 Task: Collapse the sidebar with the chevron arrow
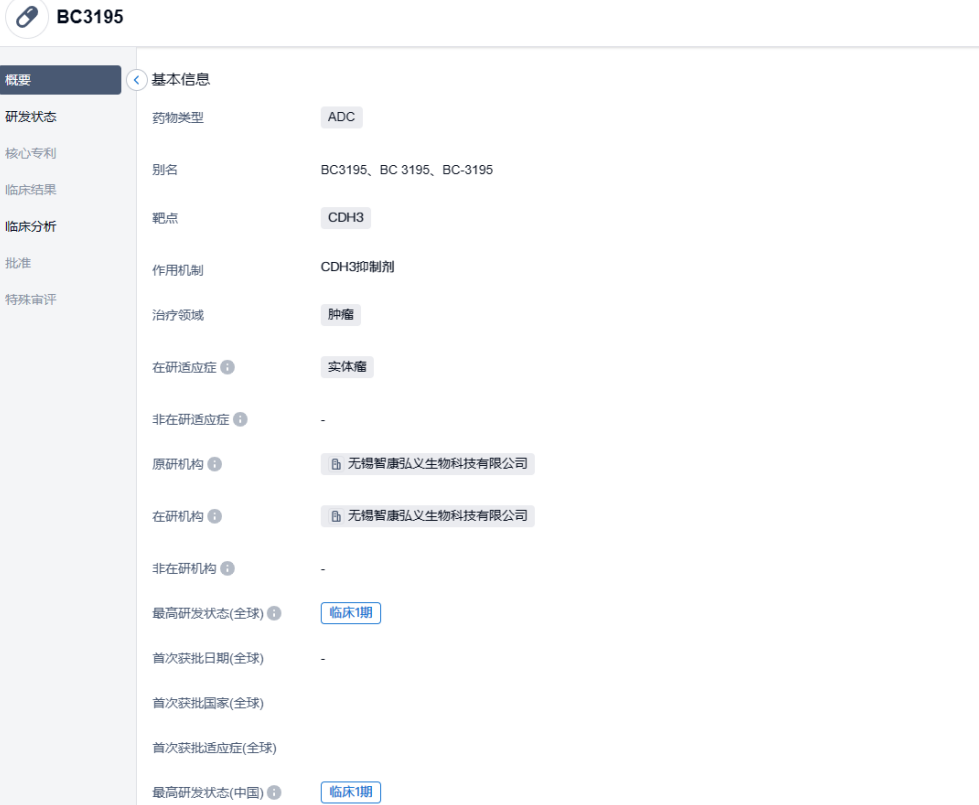137,80
